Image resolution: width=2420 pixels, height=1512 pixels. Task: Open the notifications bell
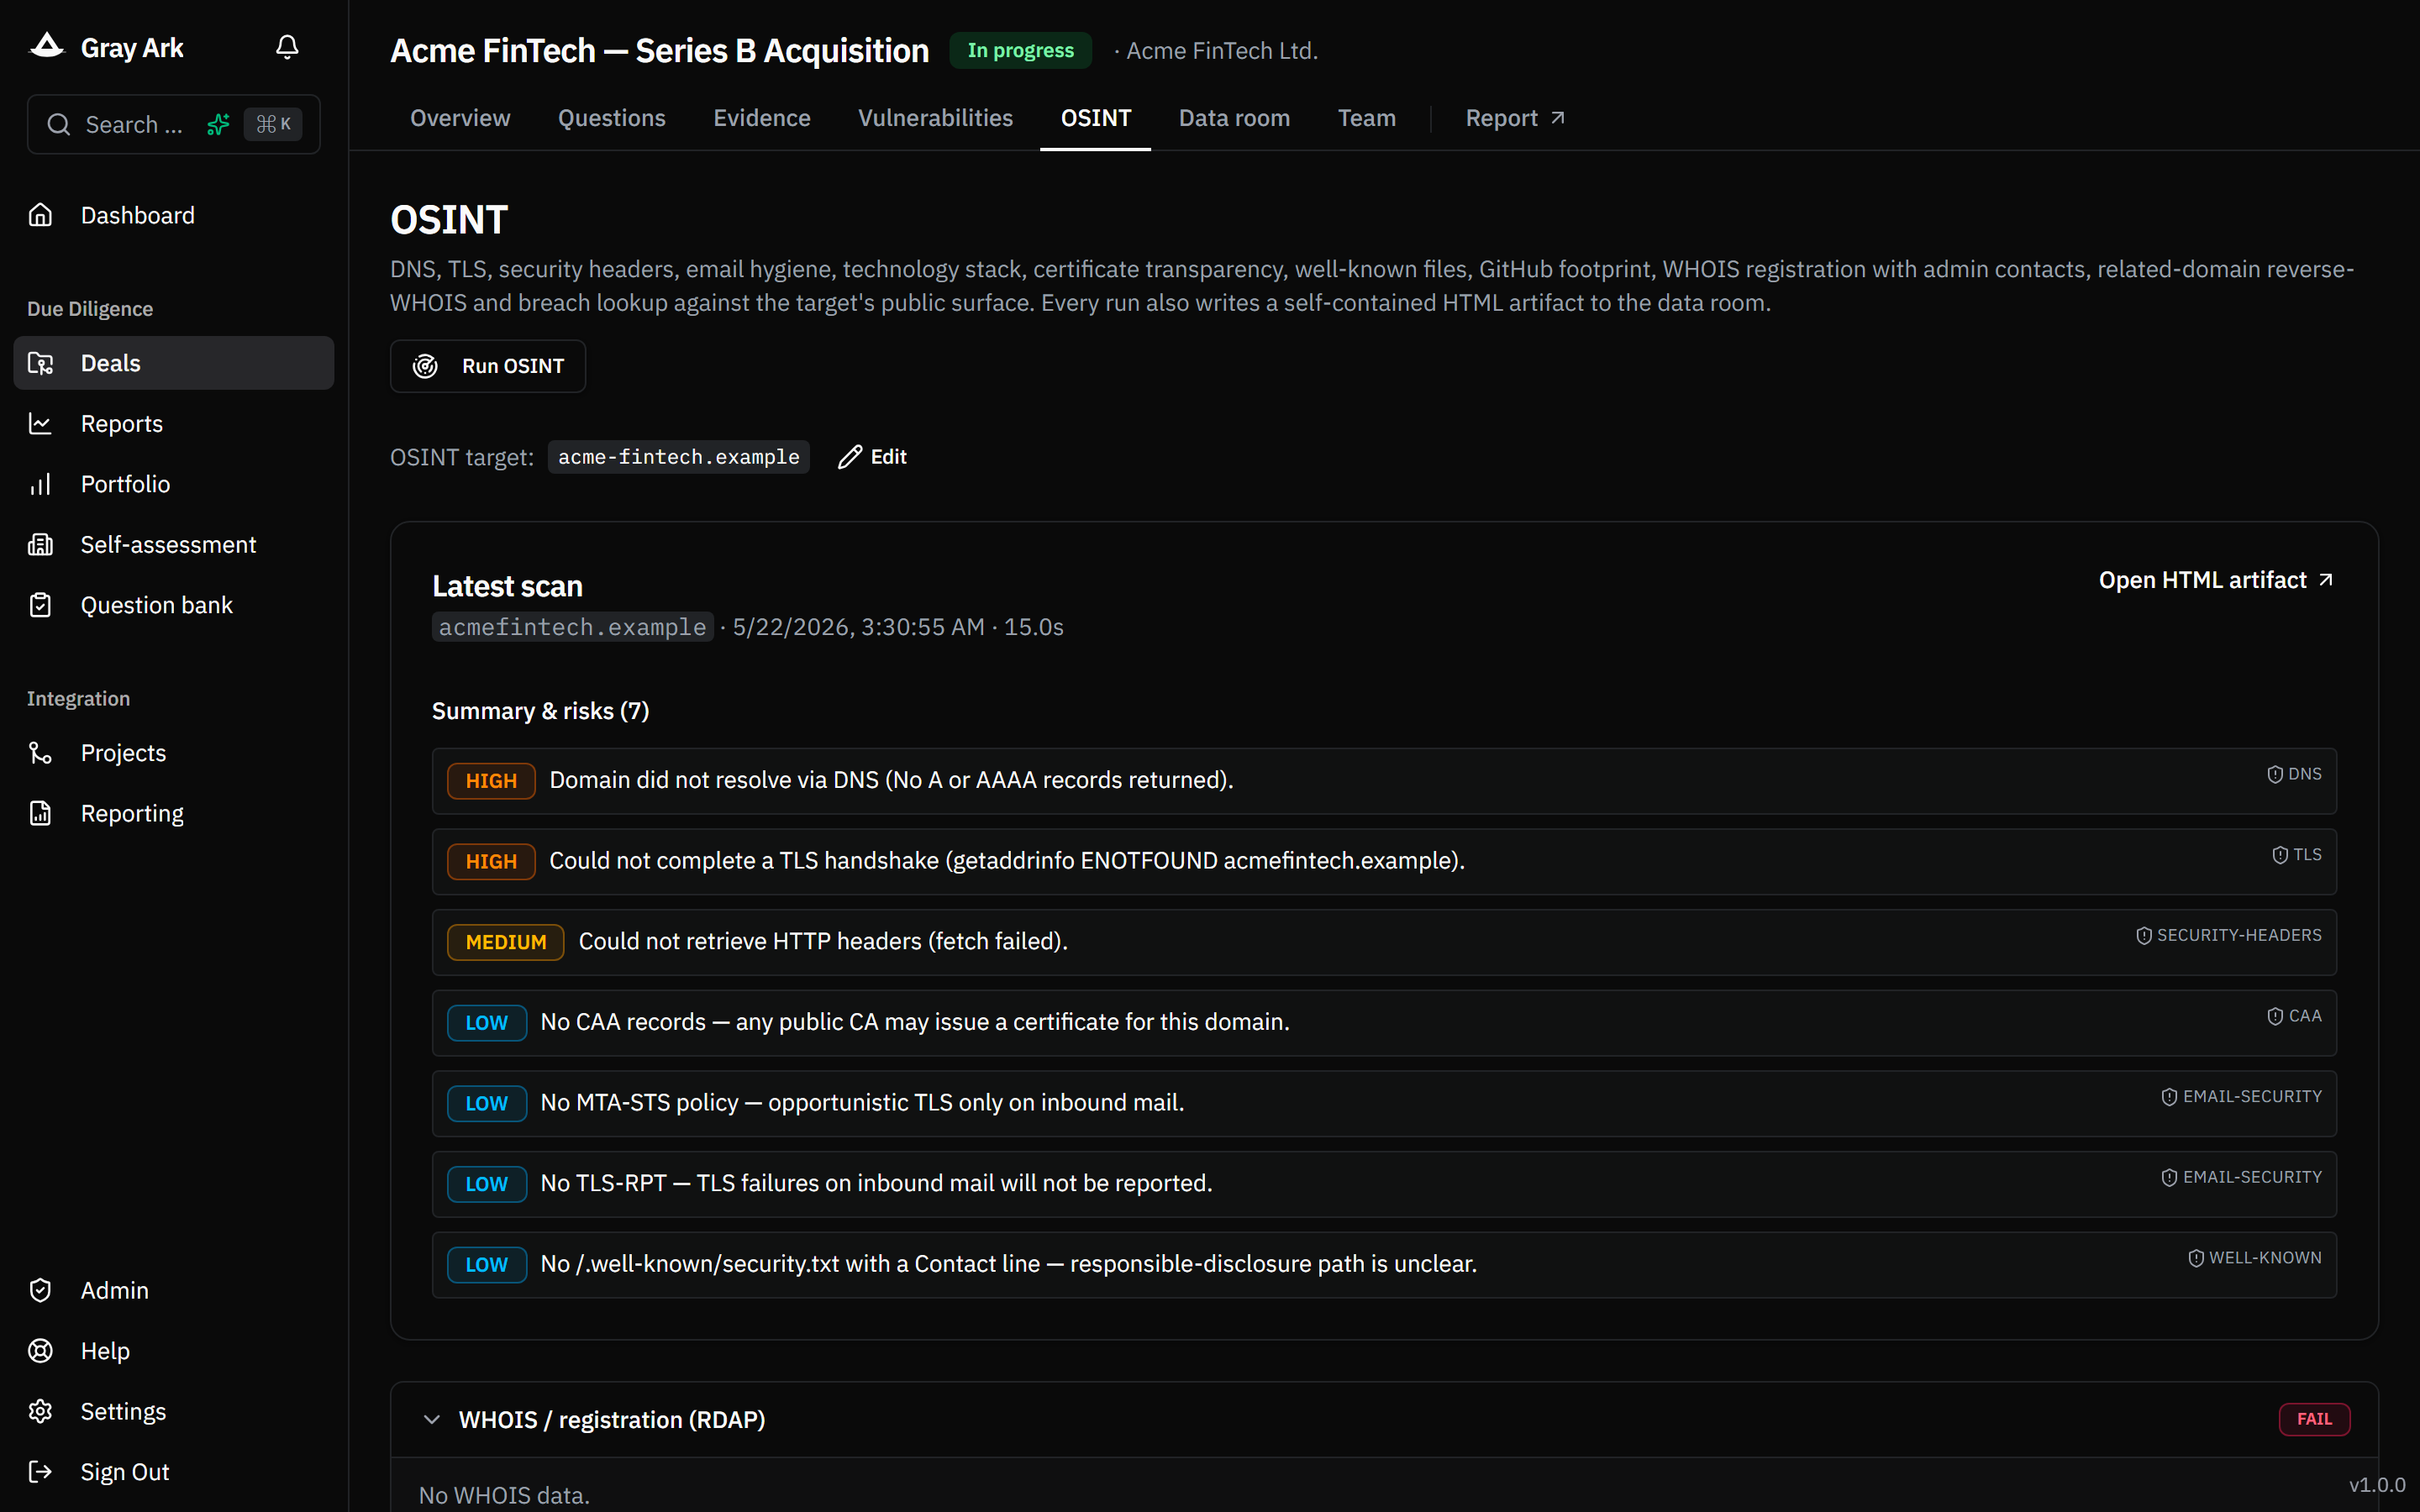coord(287,47)
